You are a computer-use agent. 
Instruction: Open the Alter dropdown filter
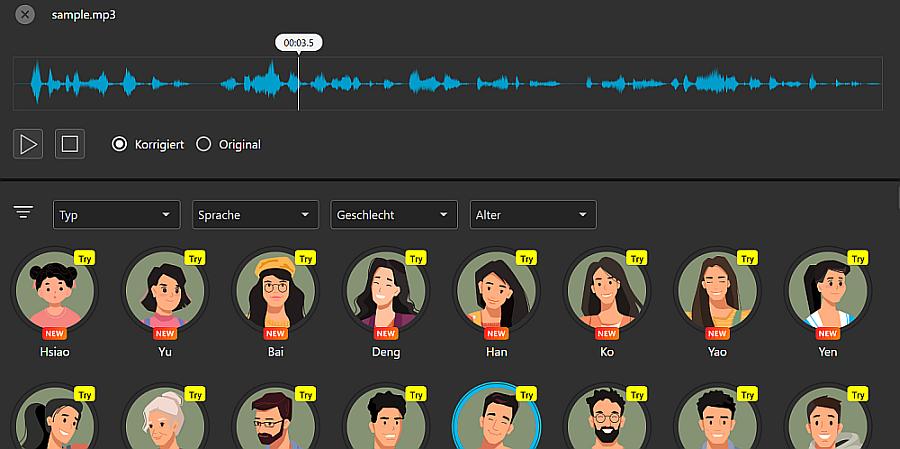533,215
